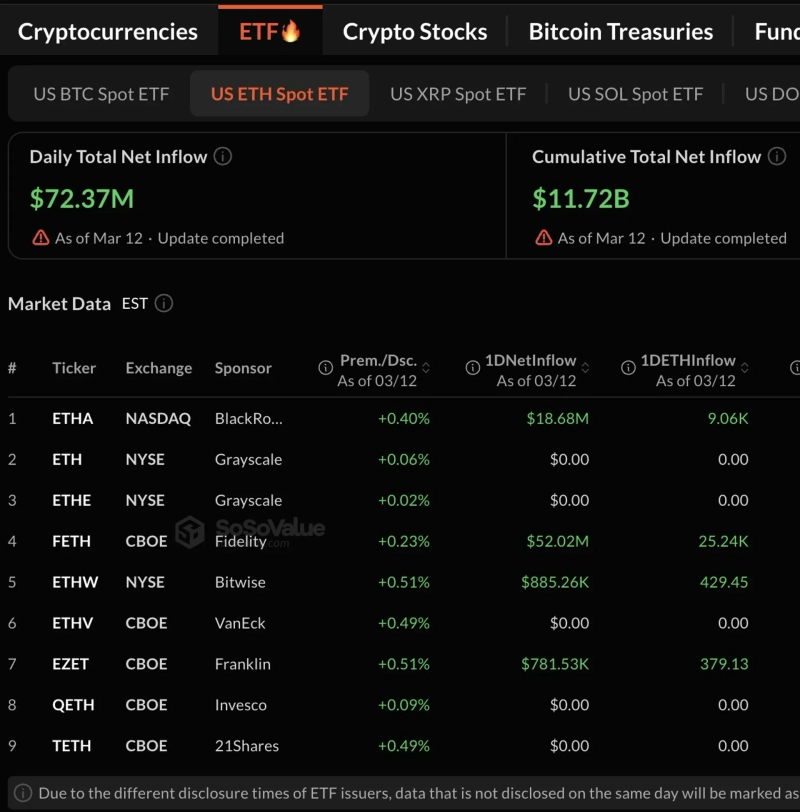Image resolution: width=800 pixels, height=812 pixels.
Task: Sort by Prem./Dsc. column arrows
Action: (426, 367)
